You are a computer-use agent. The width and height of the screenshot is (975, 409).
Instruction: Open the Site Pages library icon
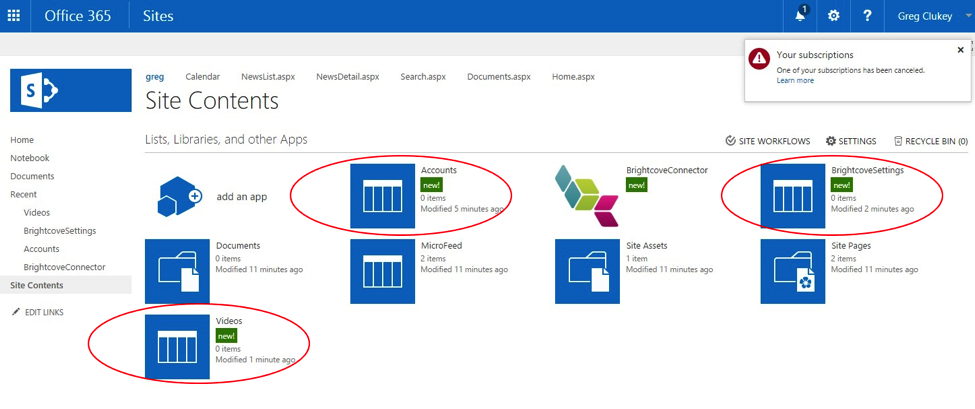tap(792, 271)
